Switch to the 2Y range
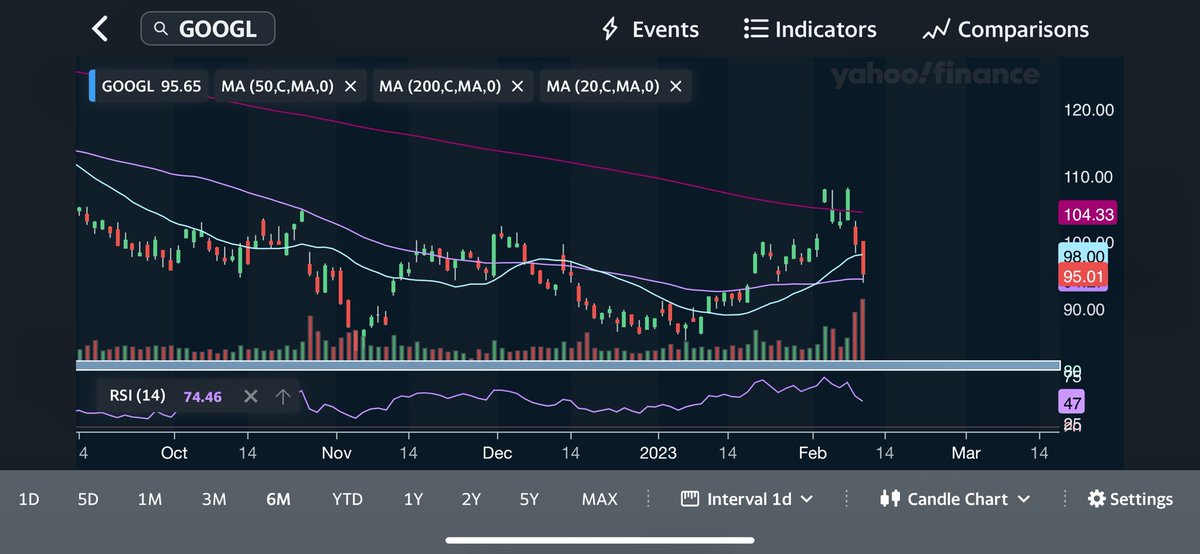This screenshot has height=554, width=1200. [x=470, y=499]
